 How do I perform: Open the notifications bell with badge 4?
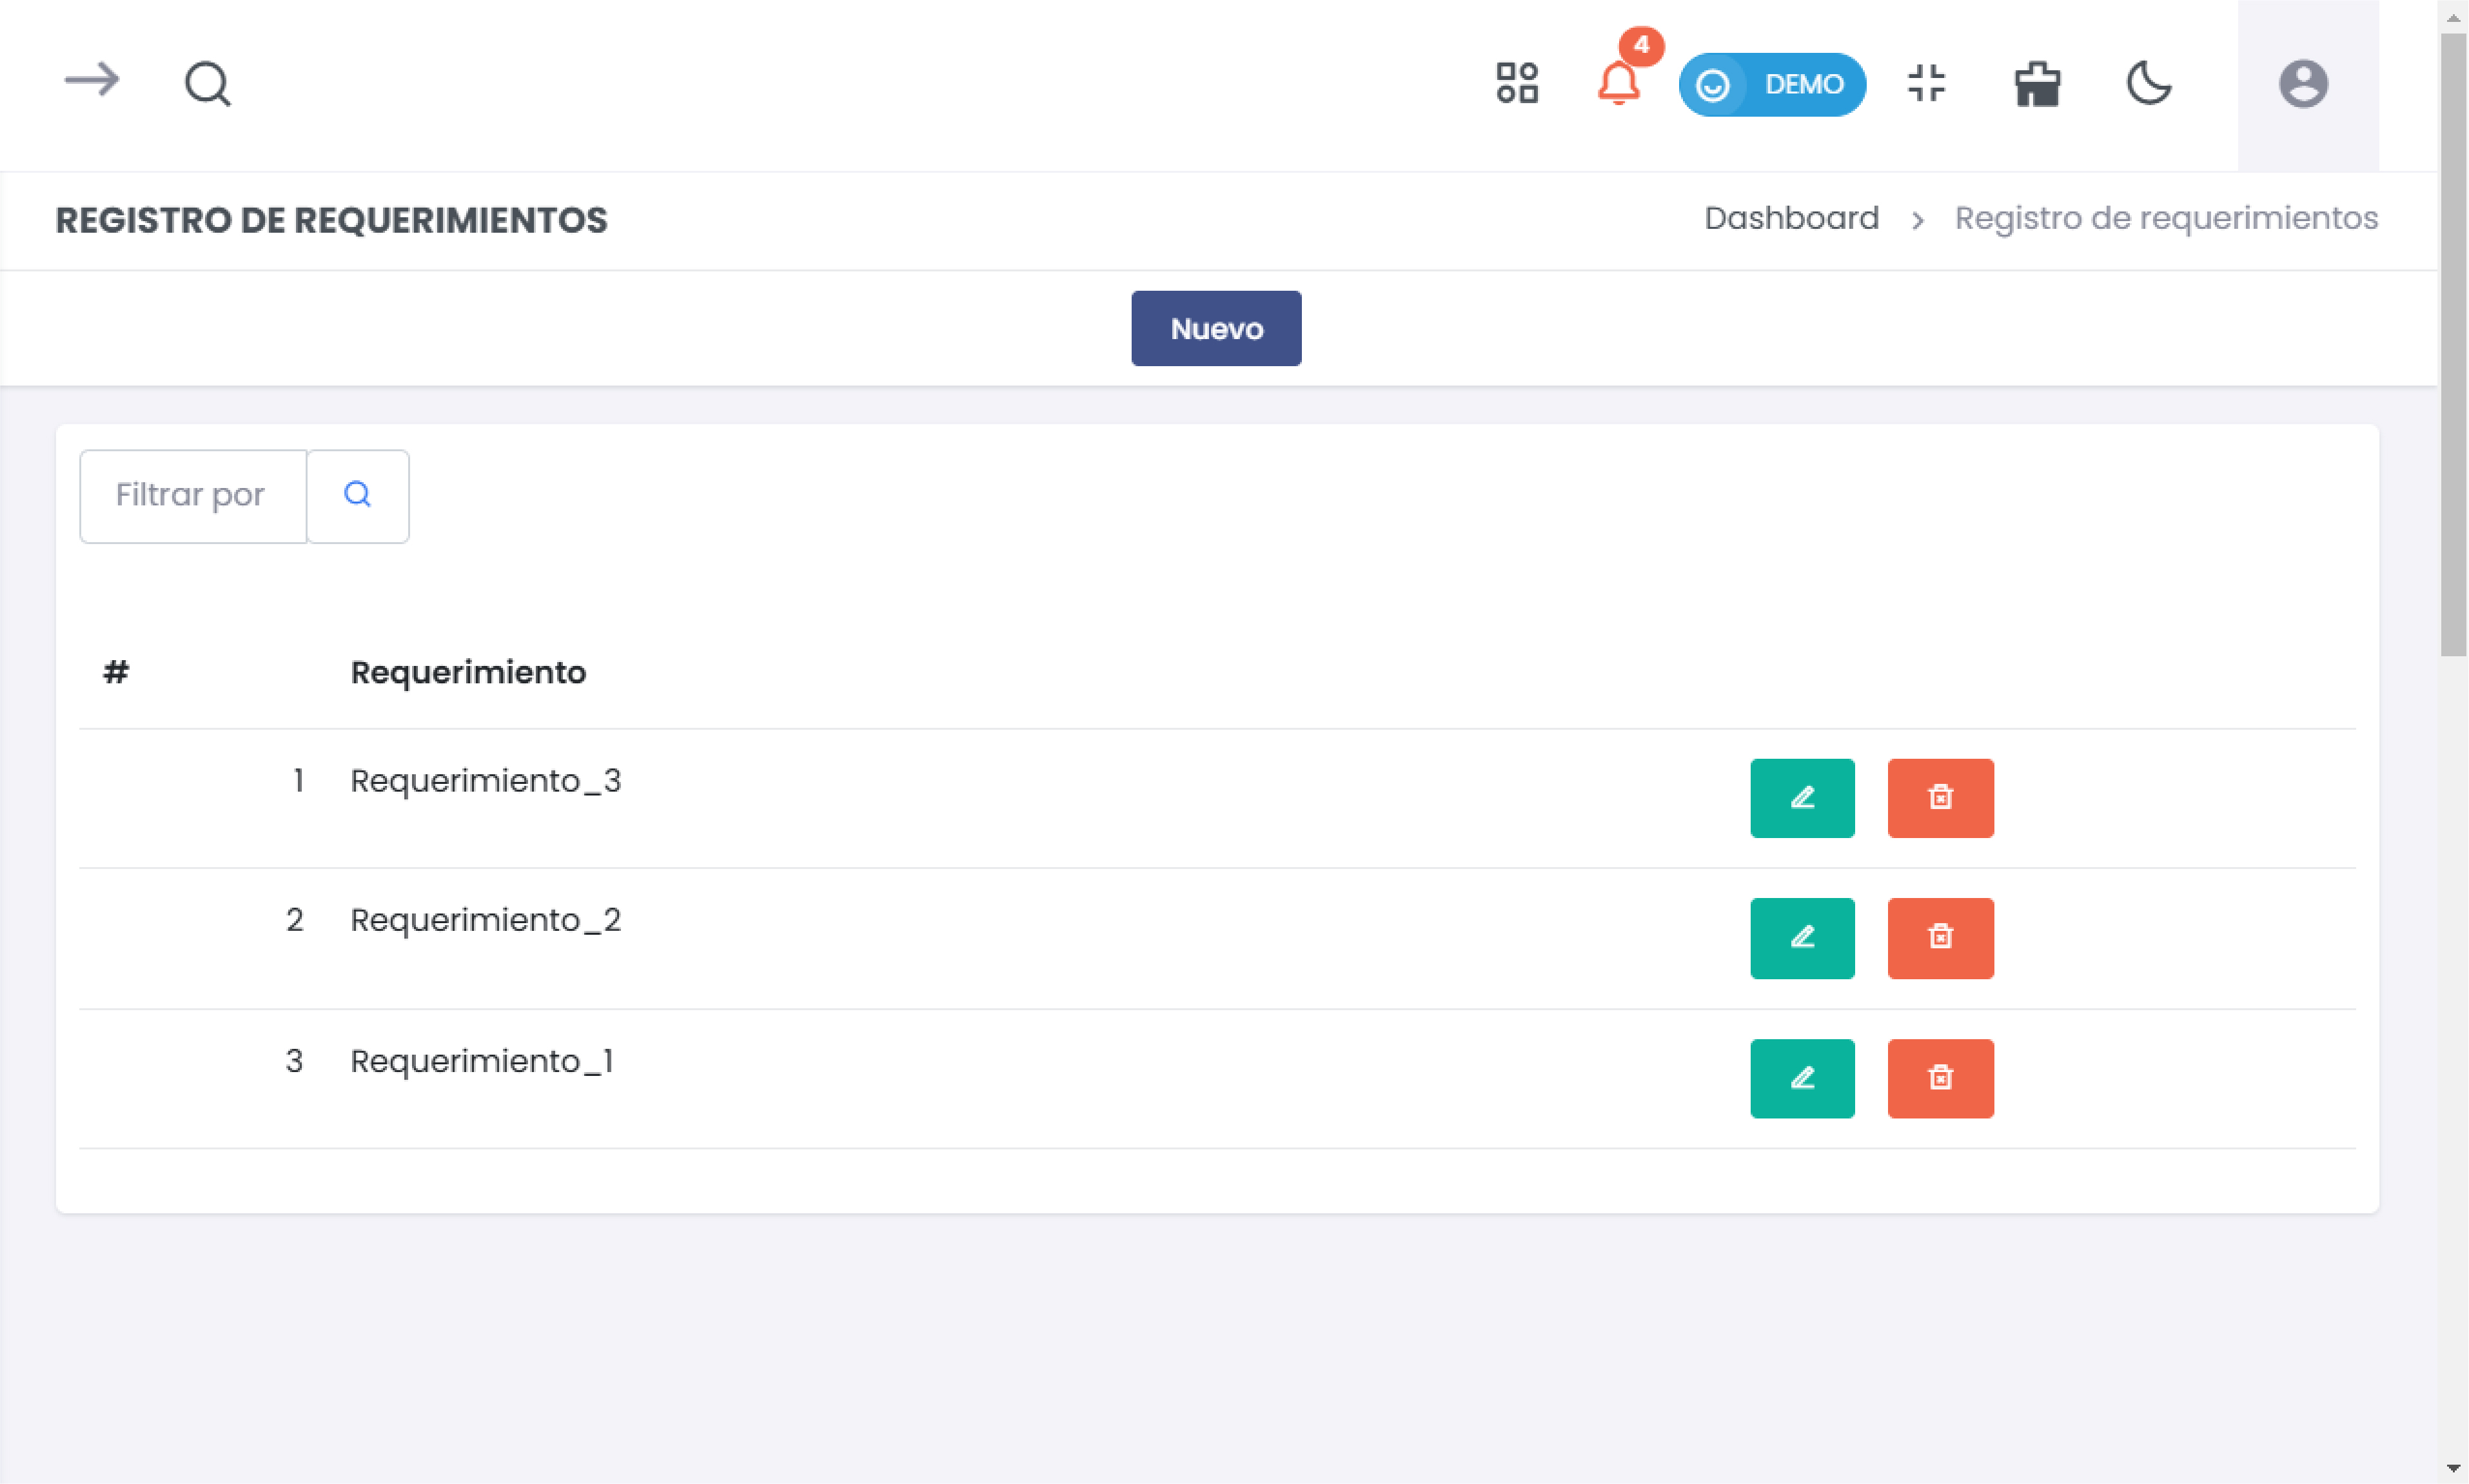coord(1618,83)
